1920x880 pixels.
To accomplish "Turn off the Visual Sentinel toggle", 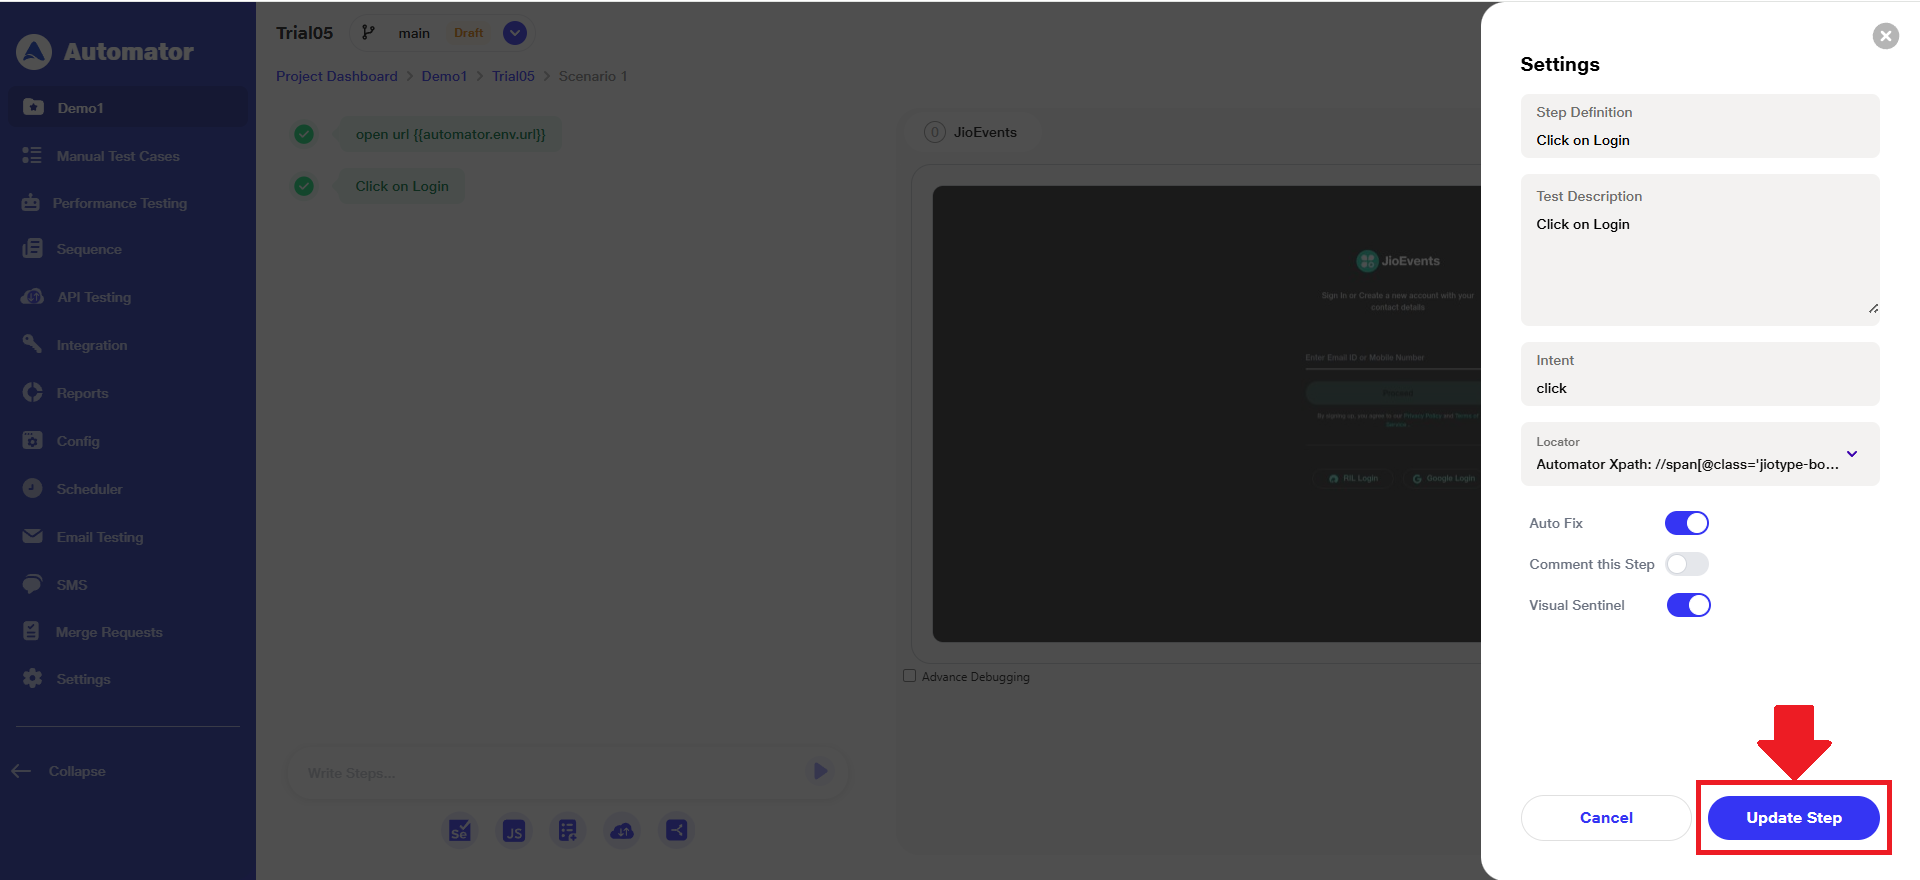I will point(1688,605).
